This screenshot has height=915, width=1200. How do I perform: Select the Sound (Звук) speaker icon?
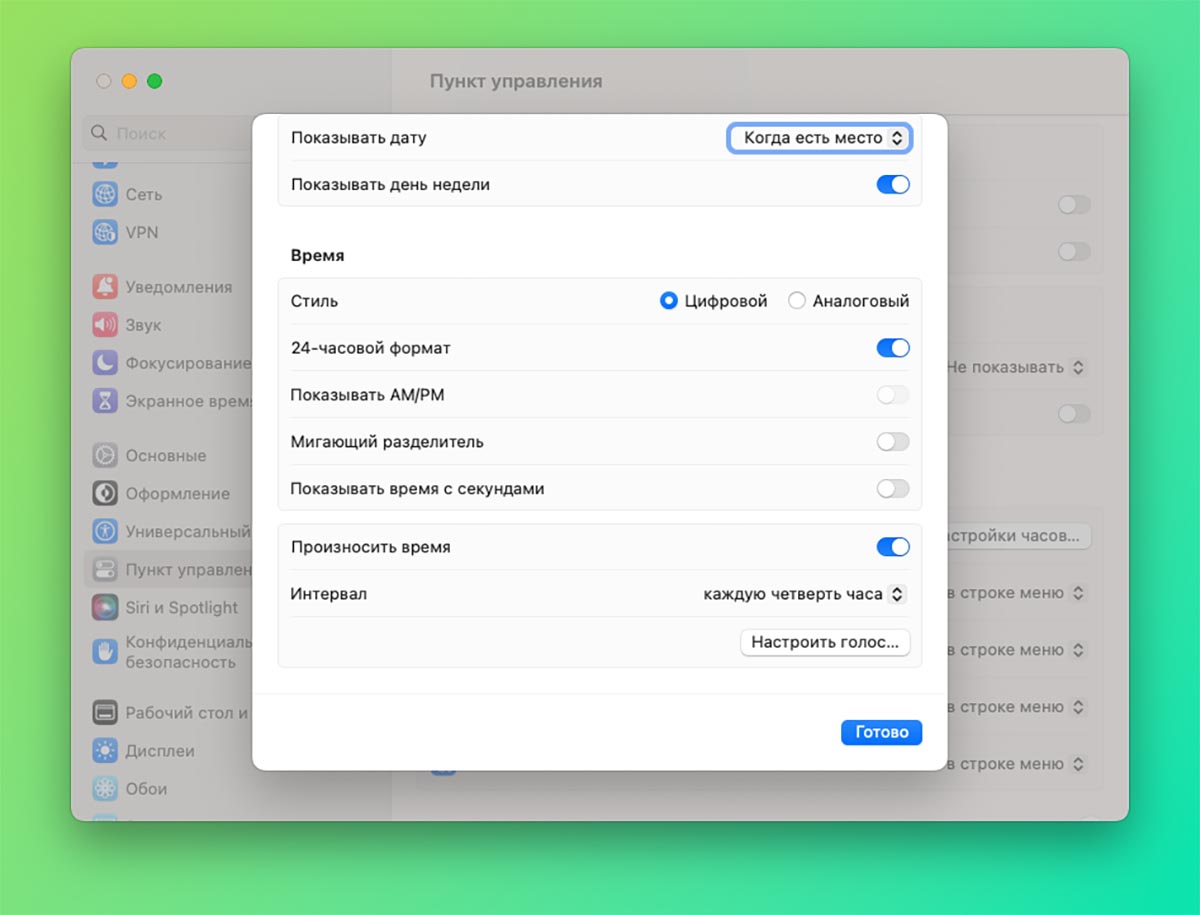point(105,325)
